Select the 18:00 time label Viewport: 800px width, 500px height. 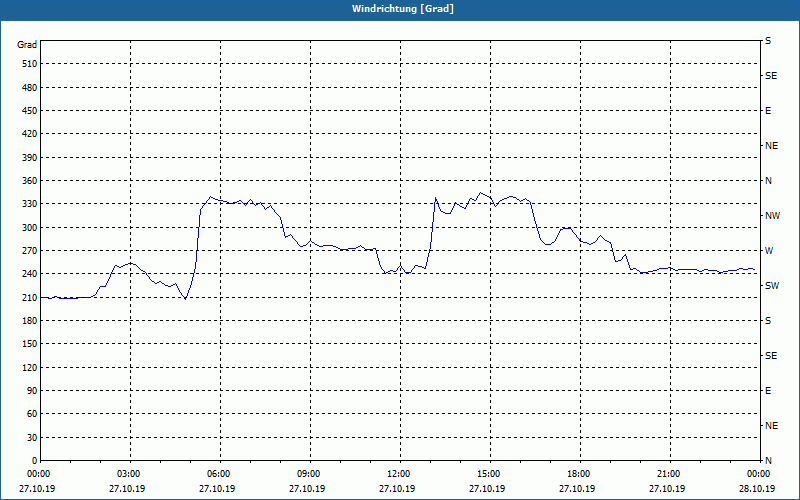pos(578,474)
